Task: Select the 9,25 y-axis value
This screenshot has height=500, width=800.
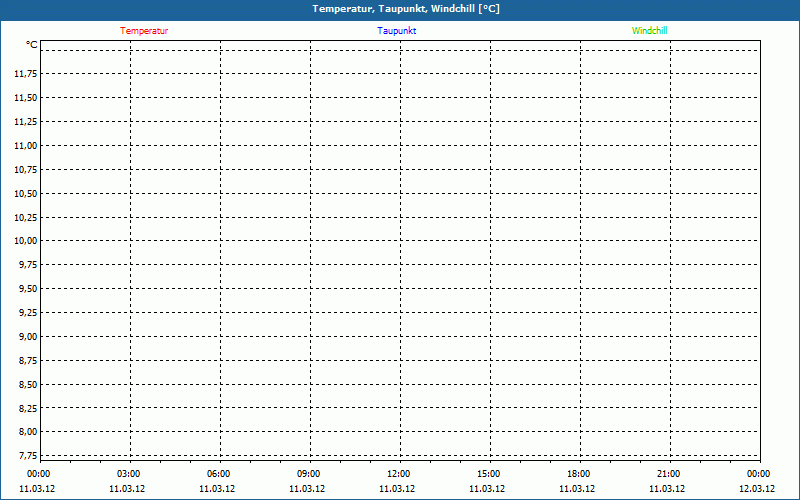Action: 28,313
